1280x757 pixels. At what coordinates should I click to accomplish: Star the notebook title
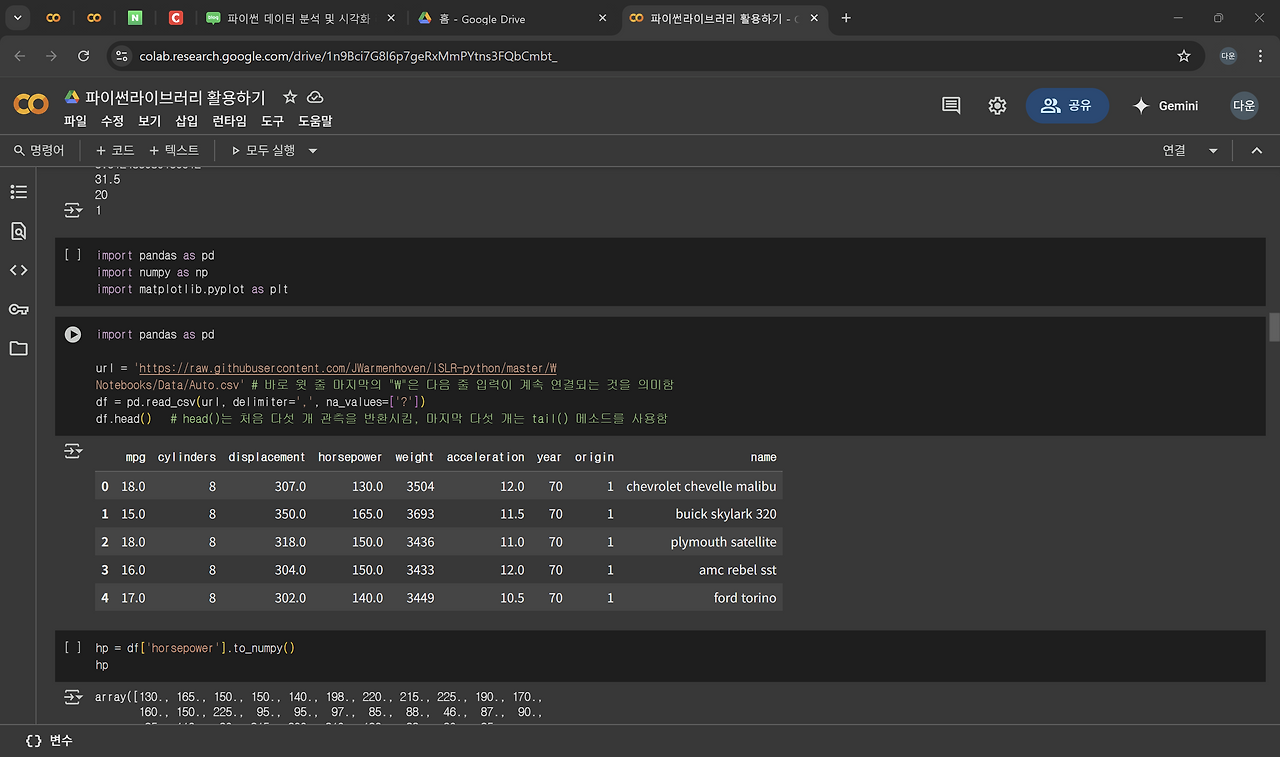click(290, 97)
